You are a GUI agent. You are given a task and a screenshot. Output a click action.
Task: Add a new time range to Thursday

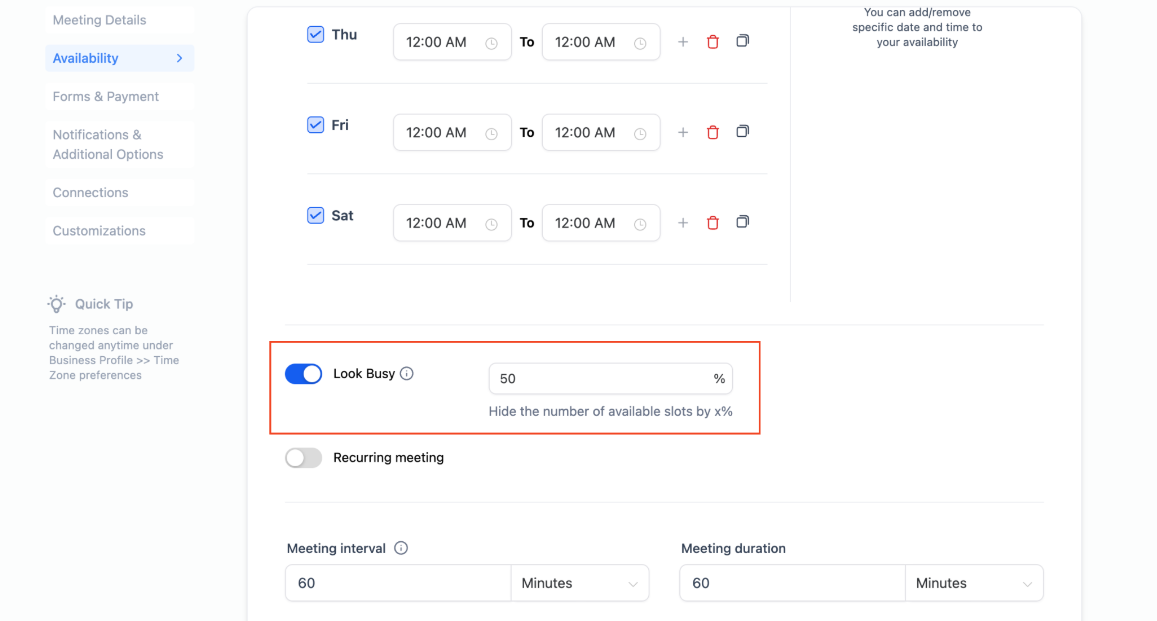click(683, 42)
